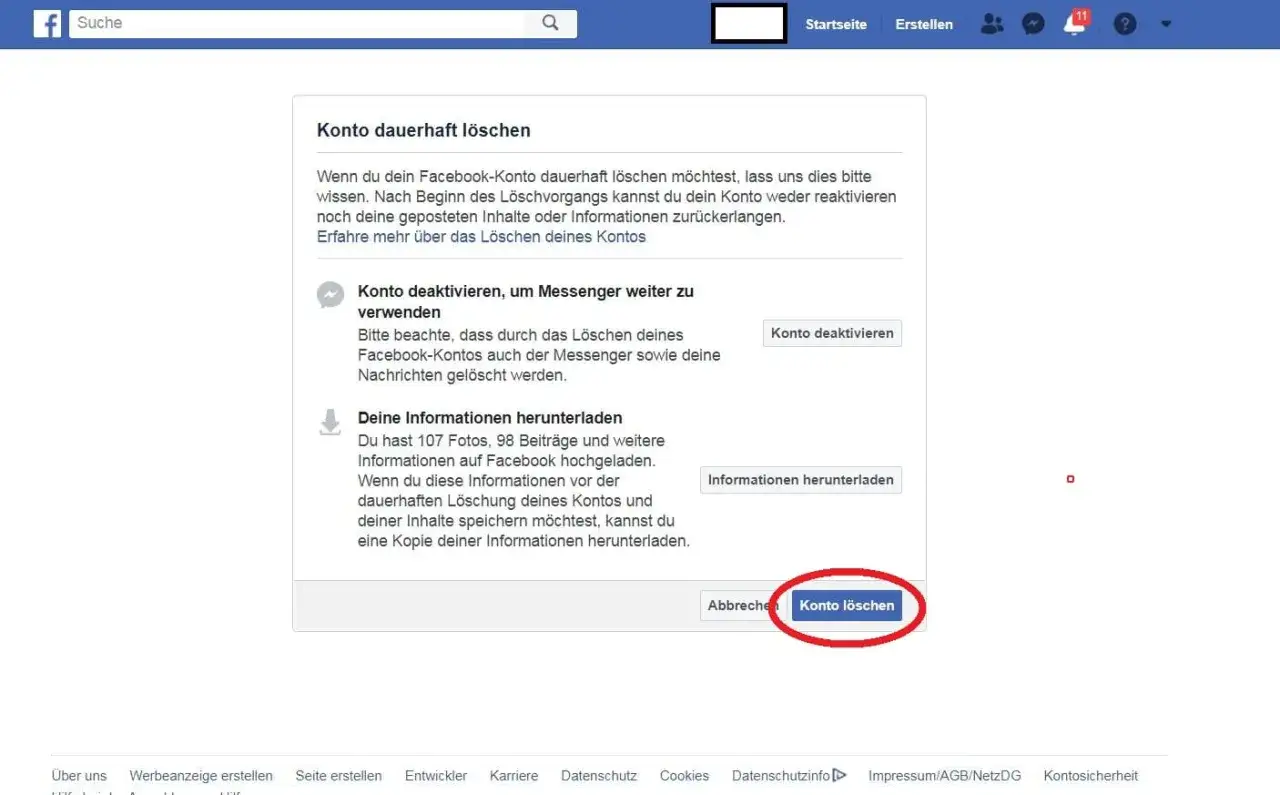Viewport: 1280px width, 795px height.
Task: Confirm with Konto löschen button
Action: point(847,606)
